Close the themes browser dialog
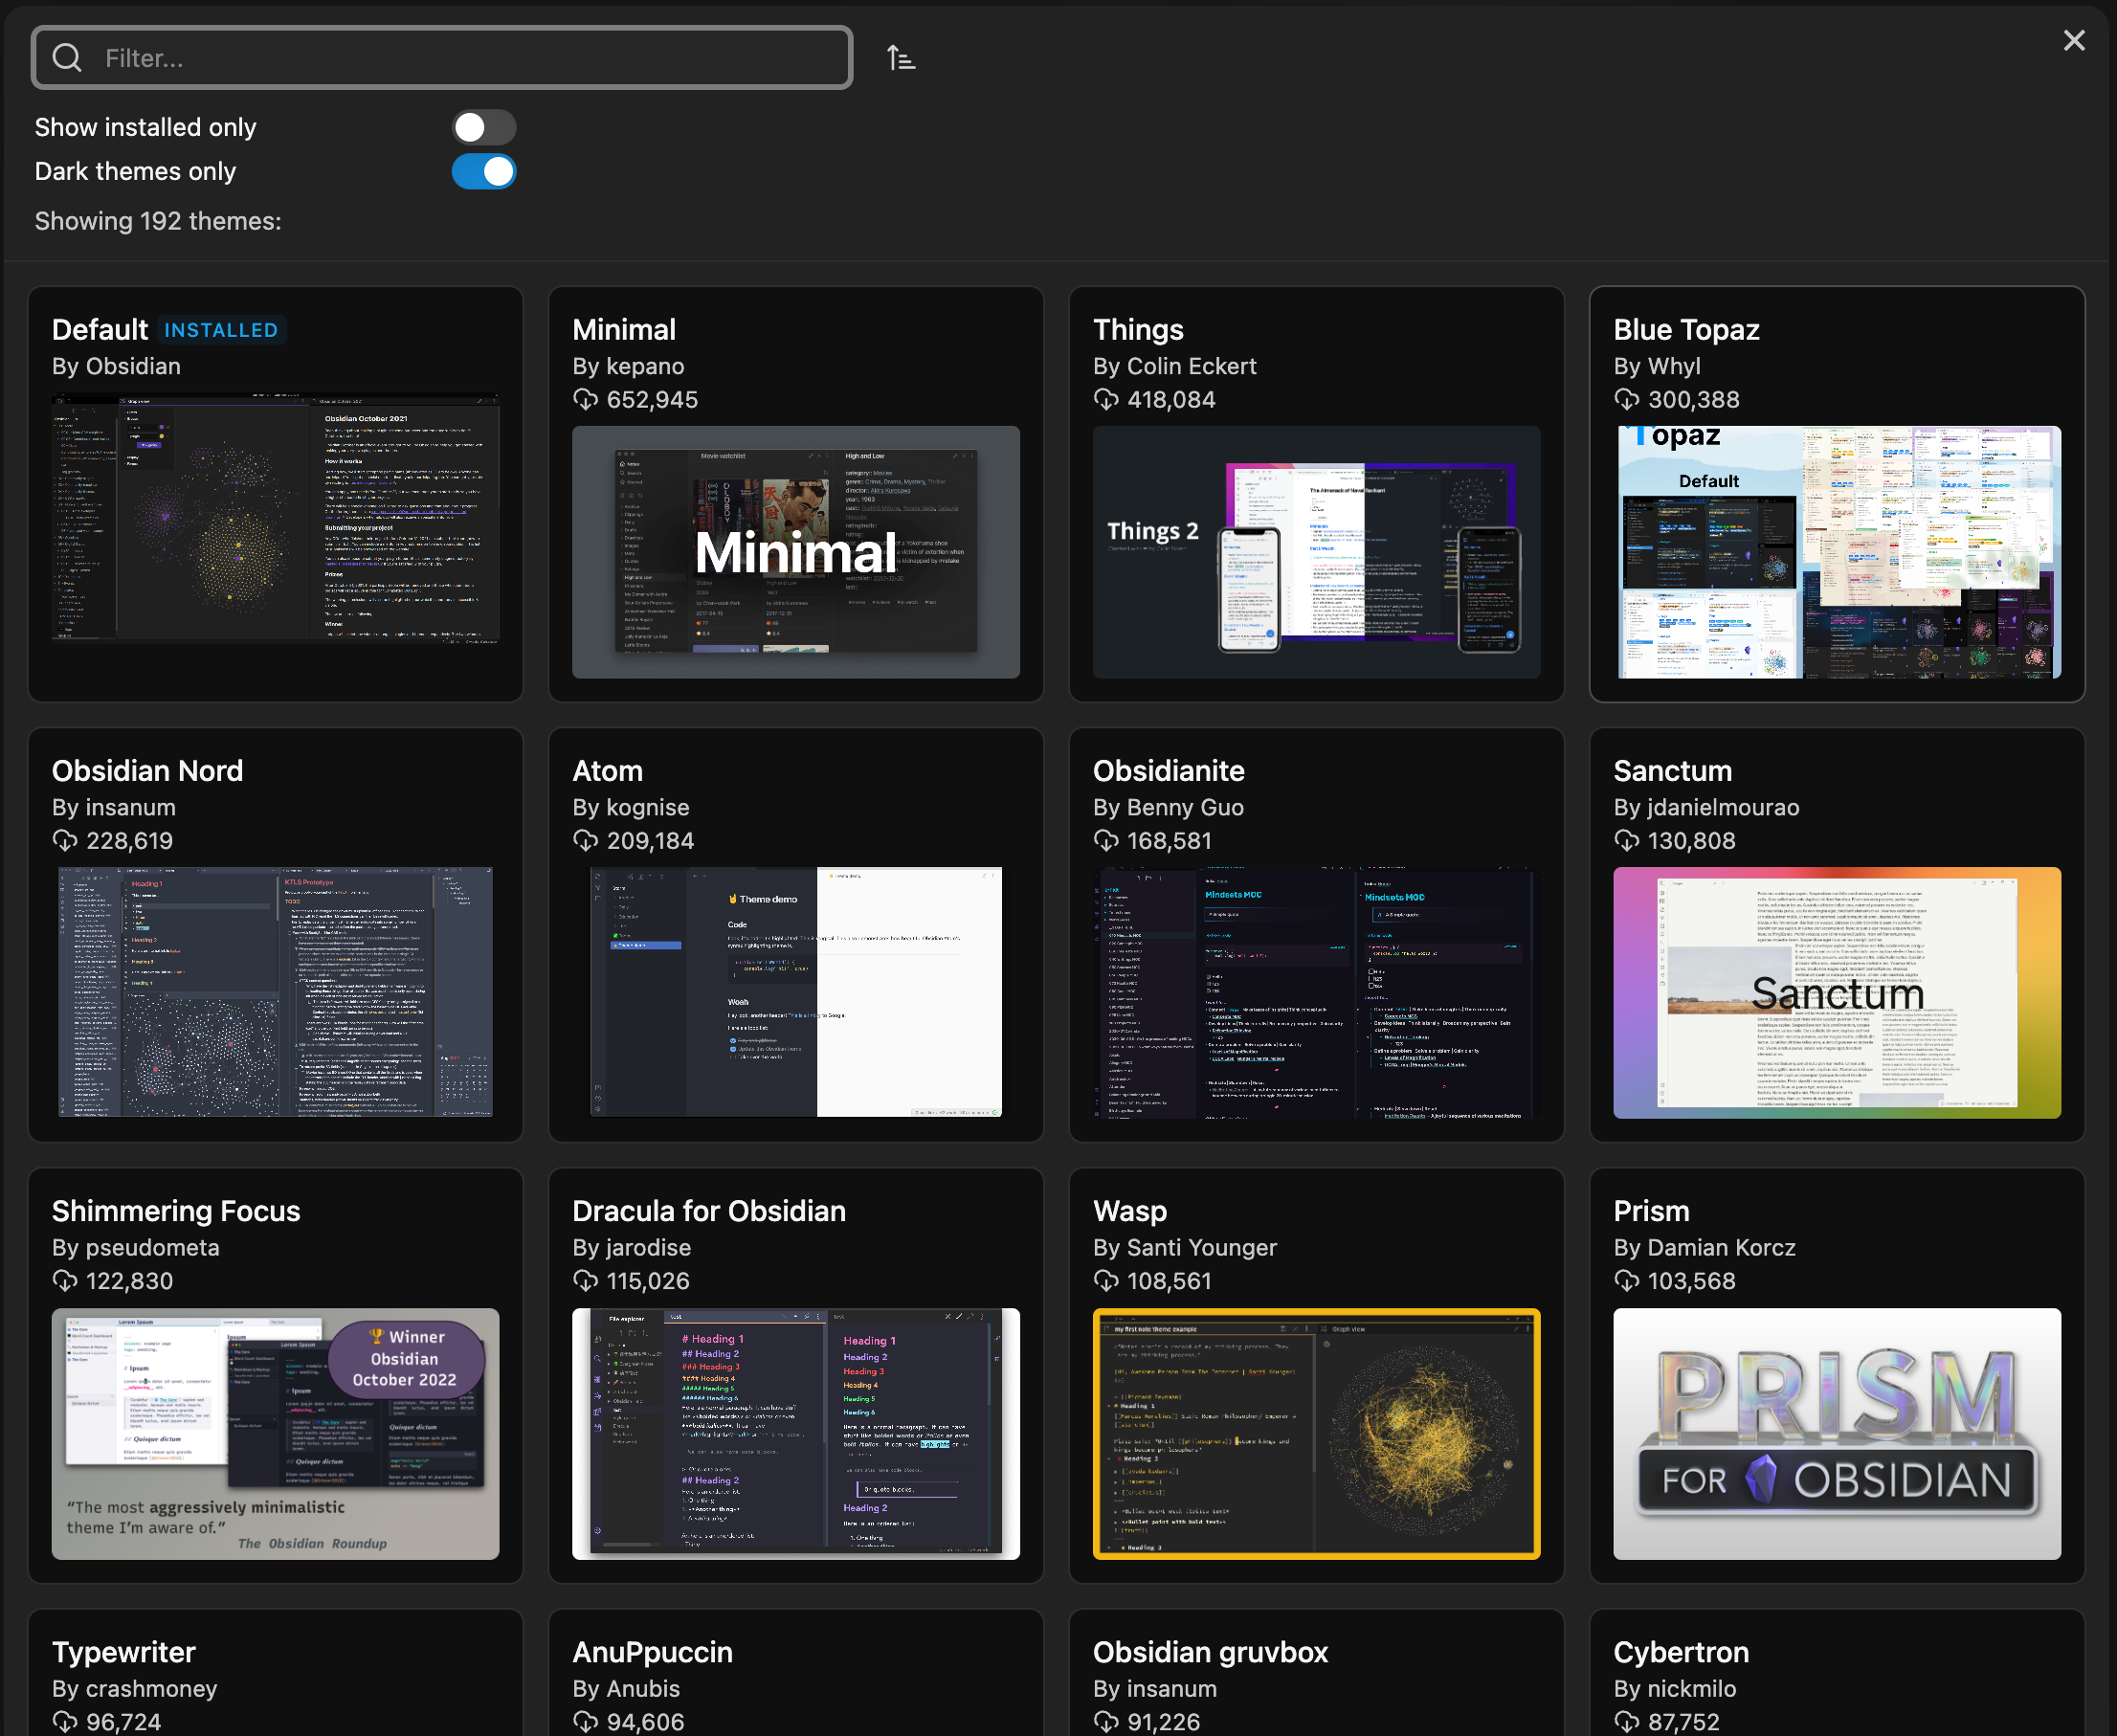 point(2074,40)
